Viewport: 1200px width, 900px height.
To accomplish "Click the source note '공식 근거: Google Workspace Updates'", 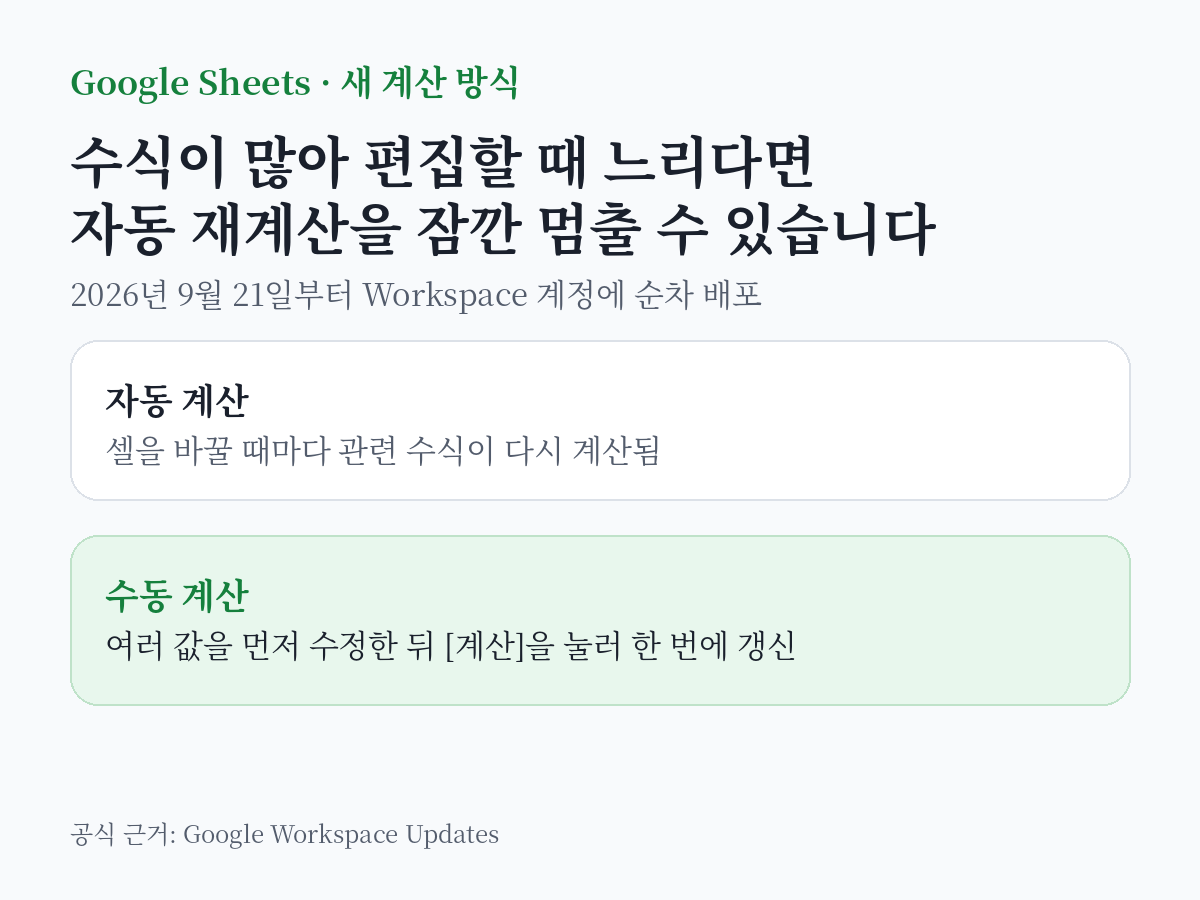I will coord(285,834).
